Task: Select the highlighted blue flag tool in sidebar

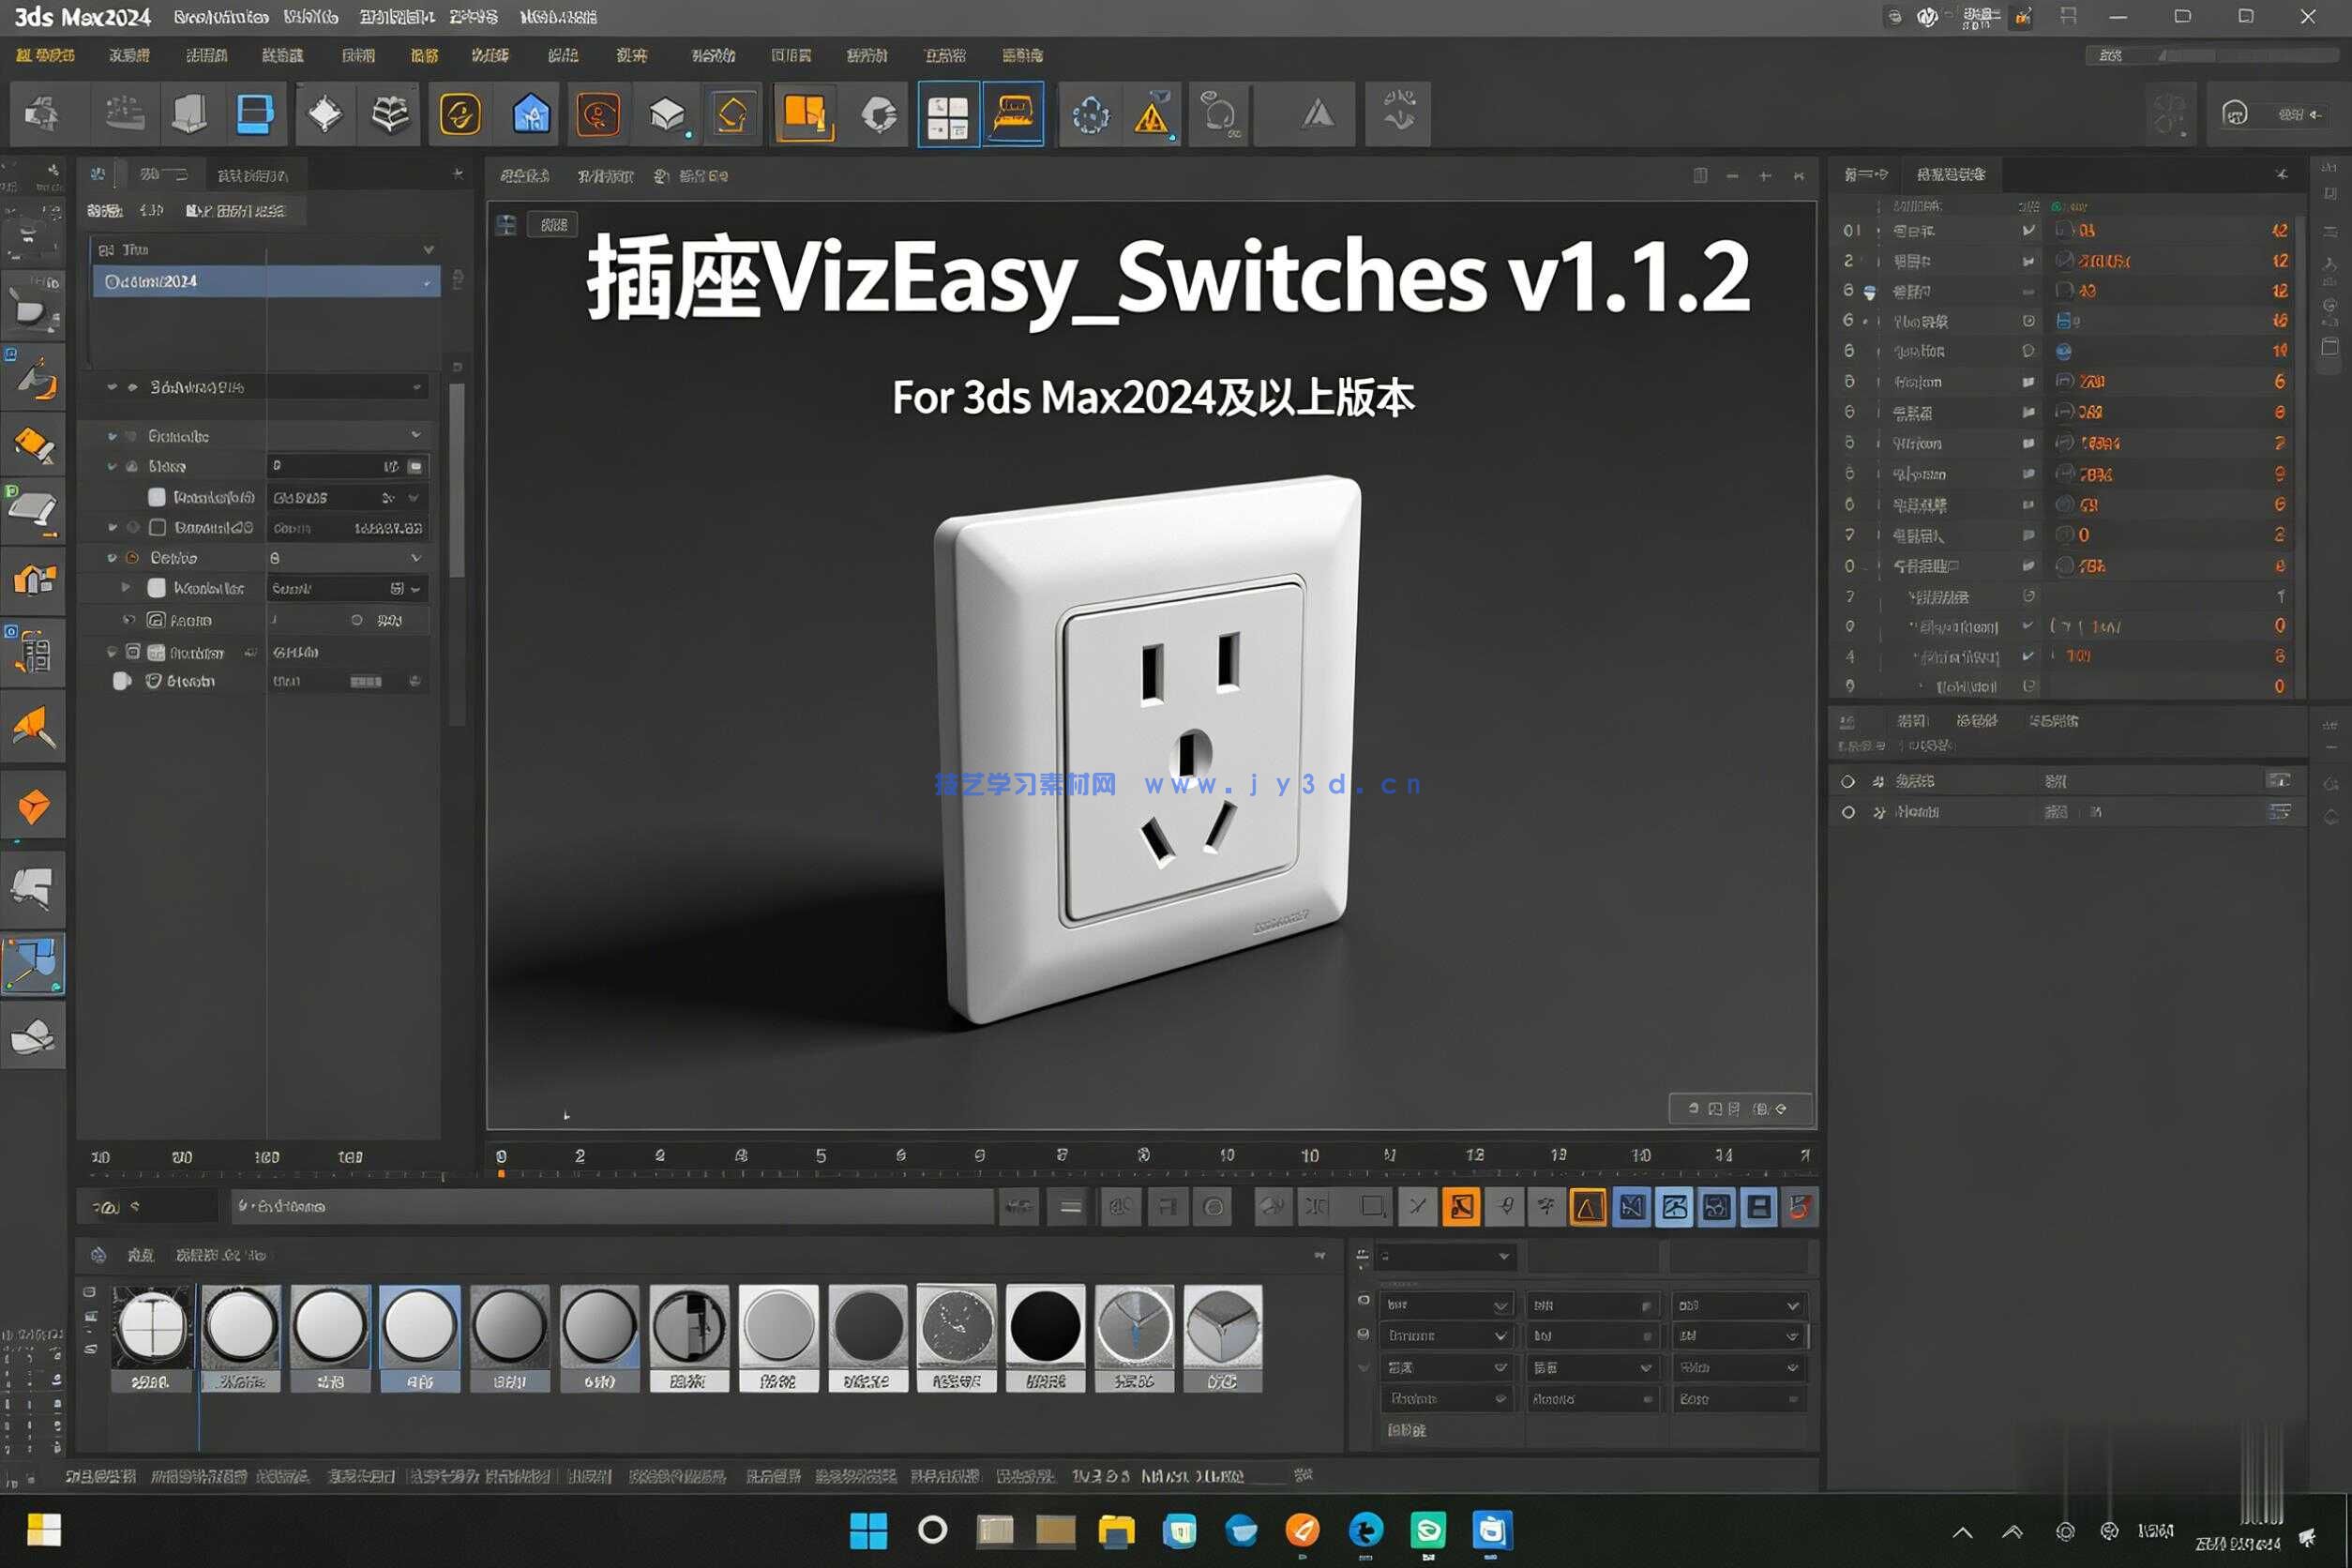Action: (x=33, y=963)
